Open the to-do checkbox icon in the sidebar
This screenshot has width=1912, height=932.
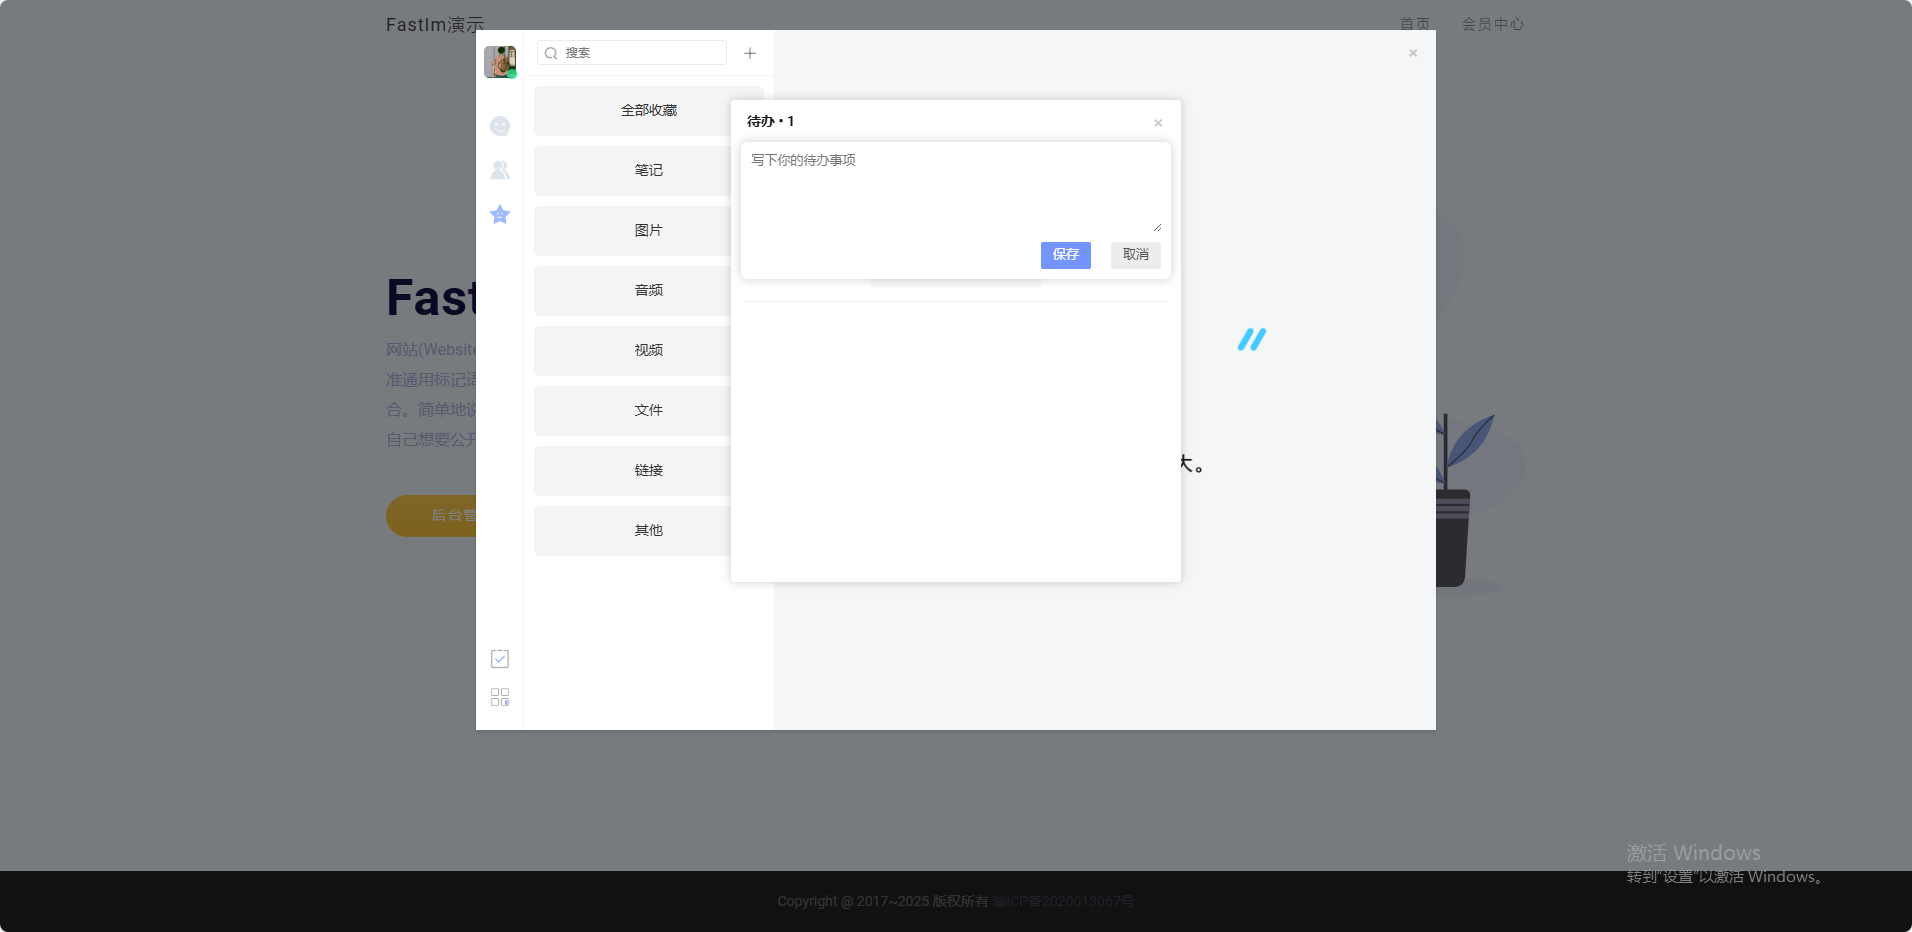[500, 659]
